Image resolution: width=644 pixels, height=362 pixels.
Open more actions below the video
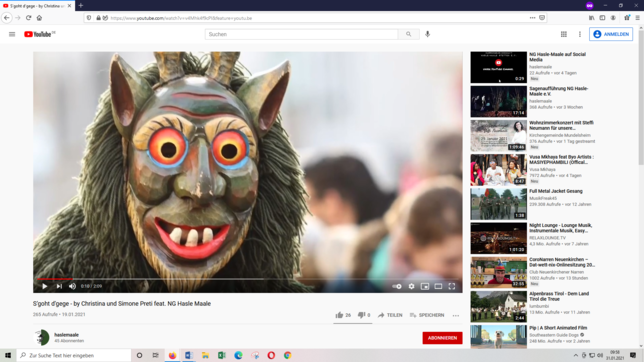point(456,316)
